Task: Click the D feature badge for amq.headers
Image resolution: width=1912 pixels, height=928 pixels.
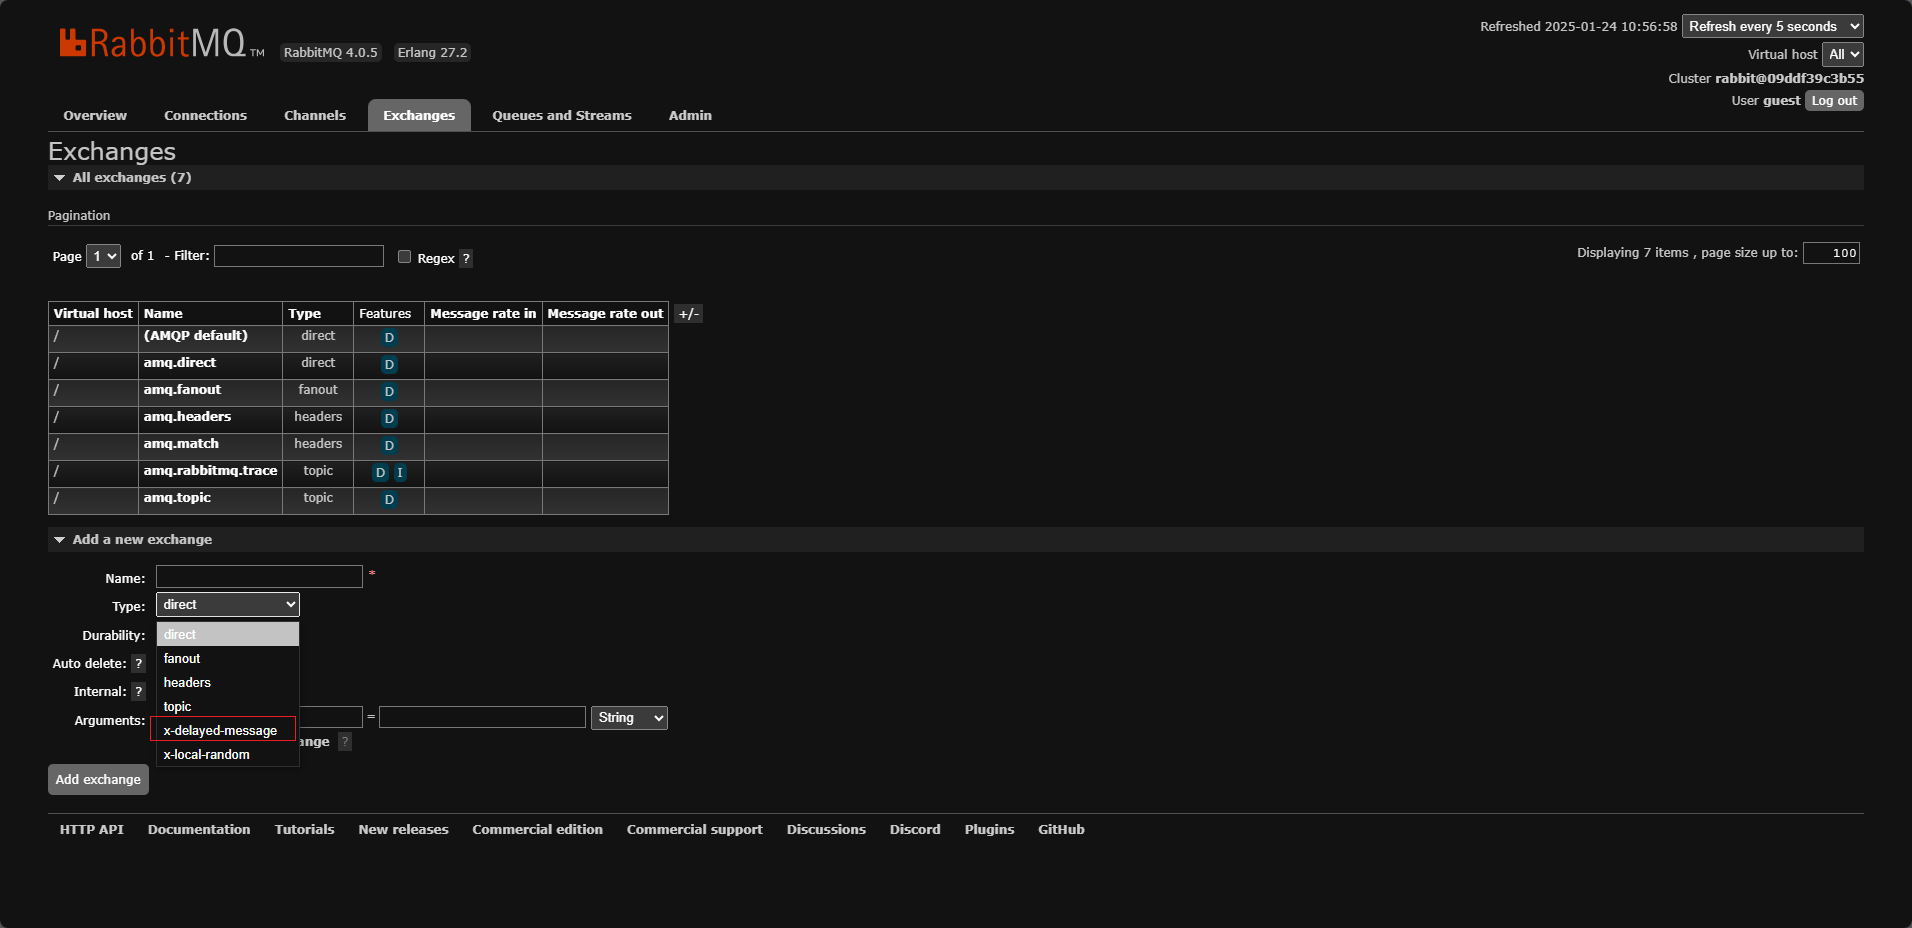Action: click(x=389, y=419)
